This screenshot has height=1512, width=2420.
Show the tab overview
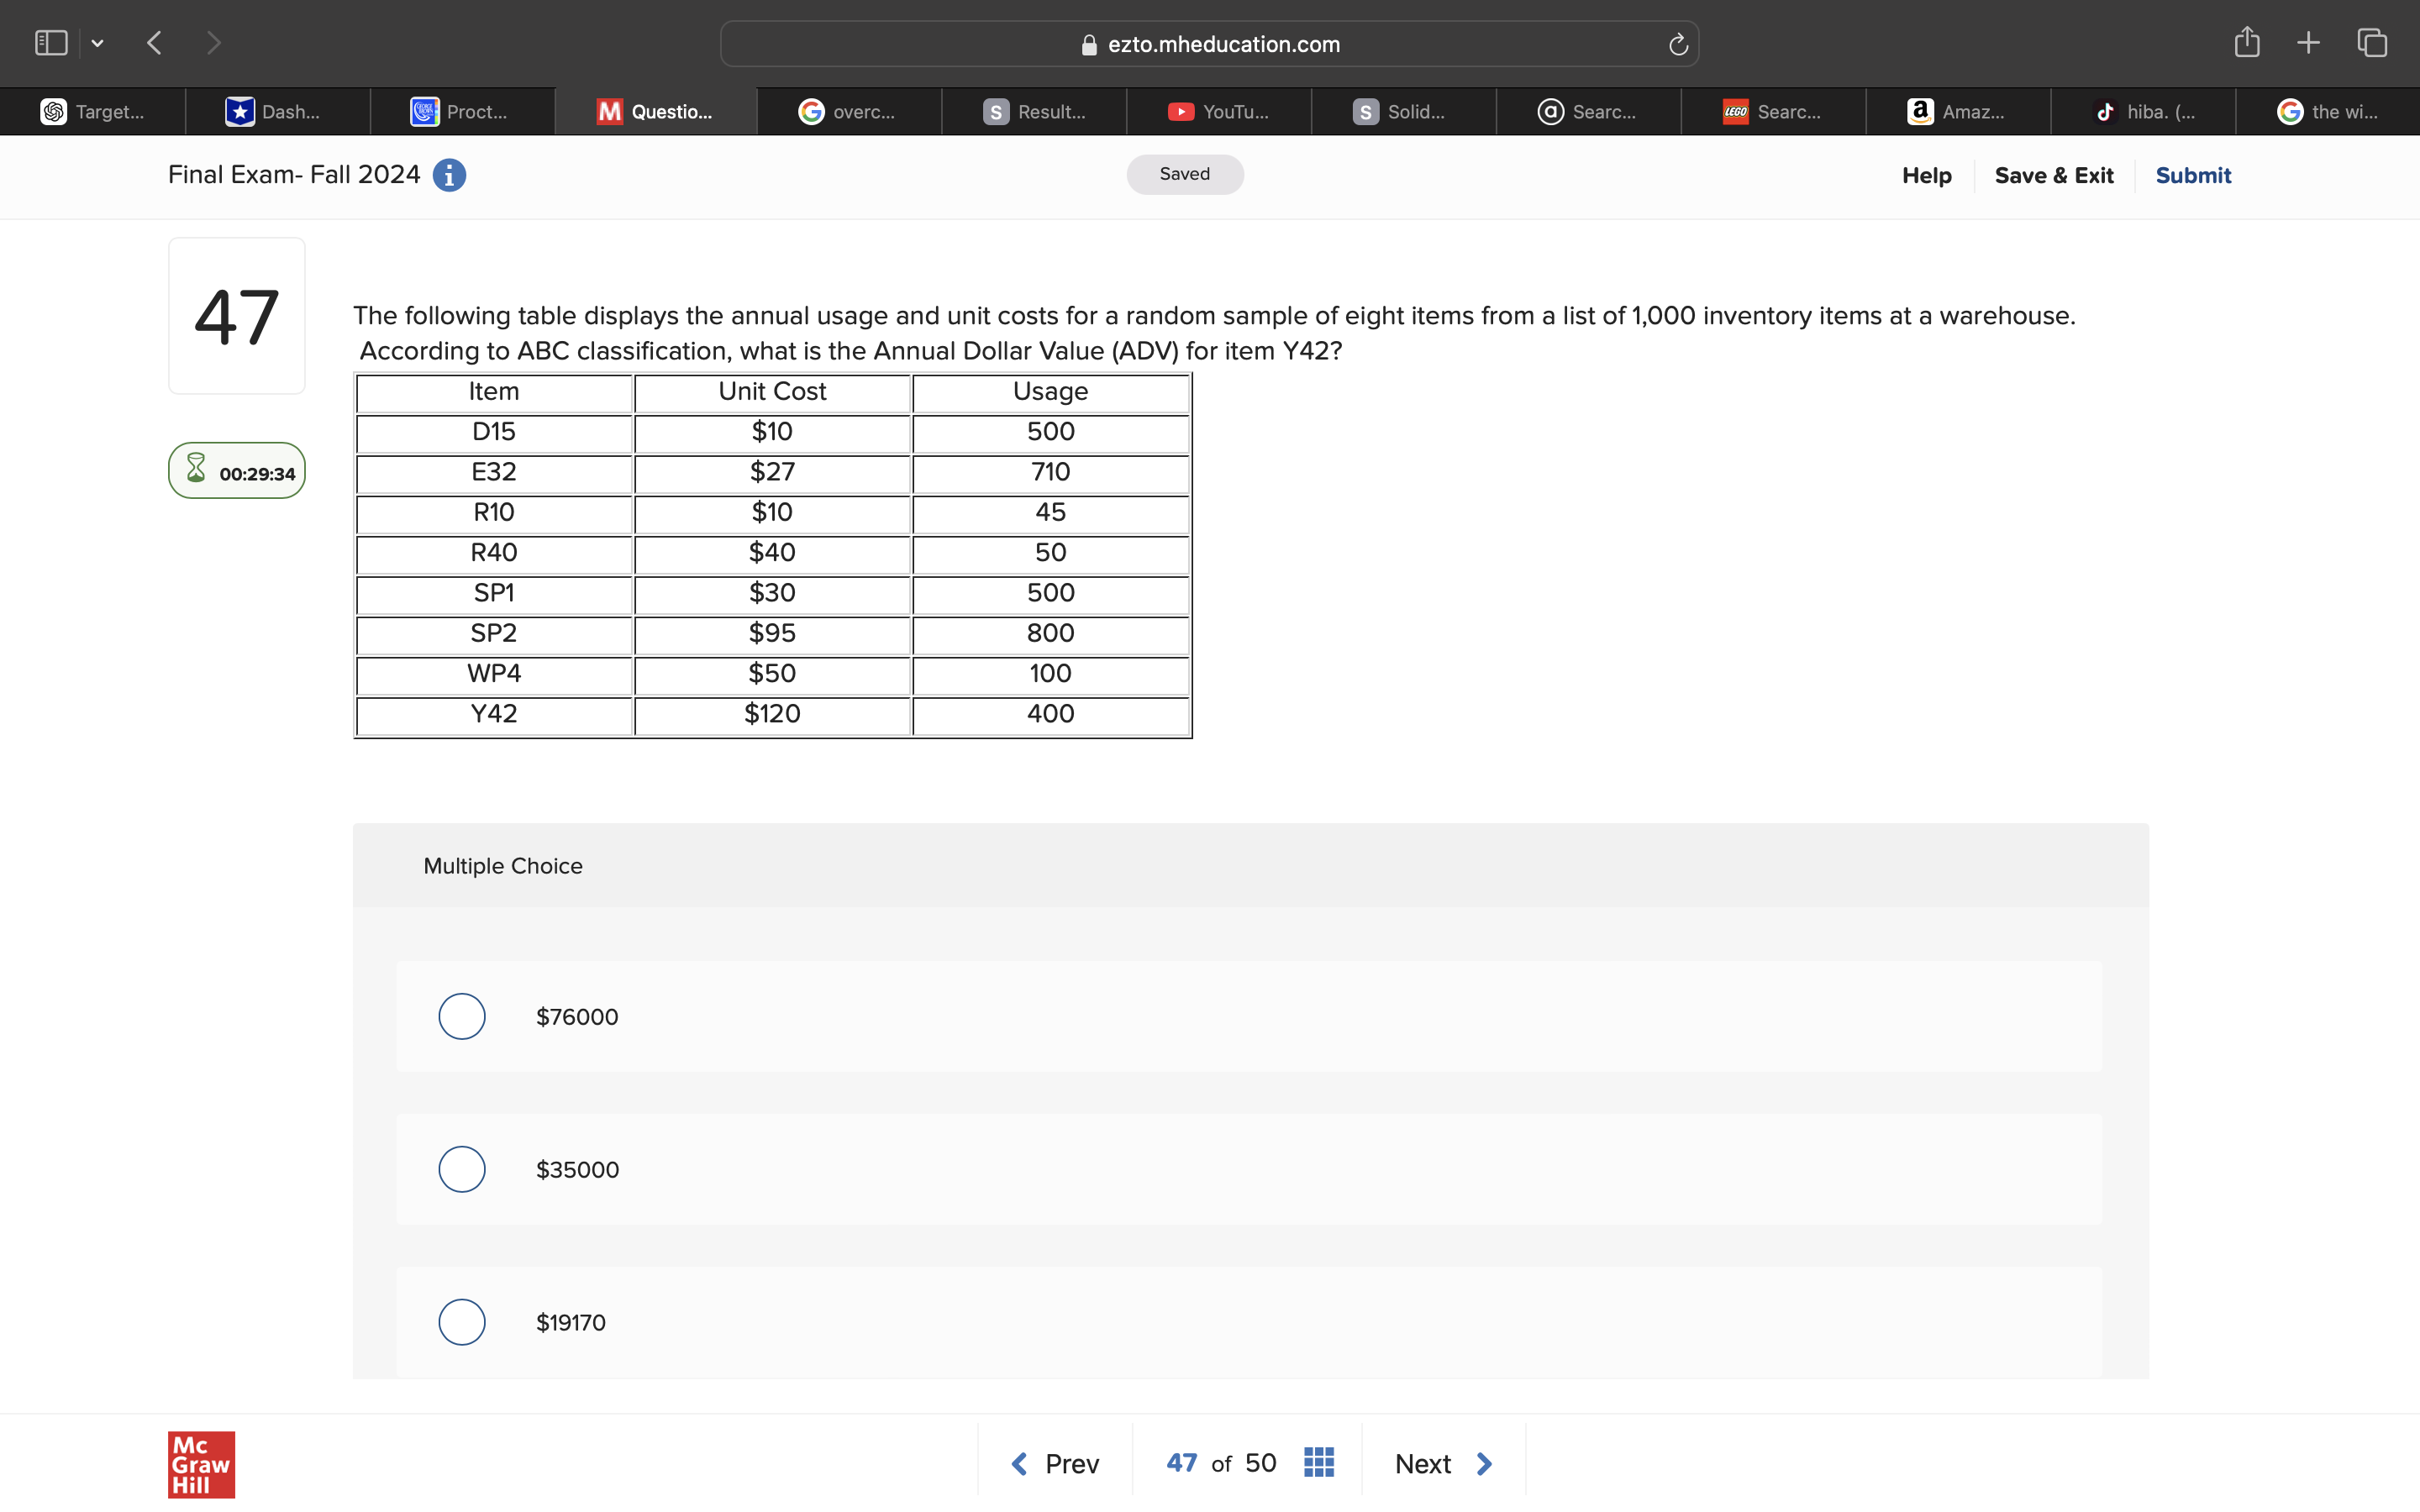[2371, 42]
